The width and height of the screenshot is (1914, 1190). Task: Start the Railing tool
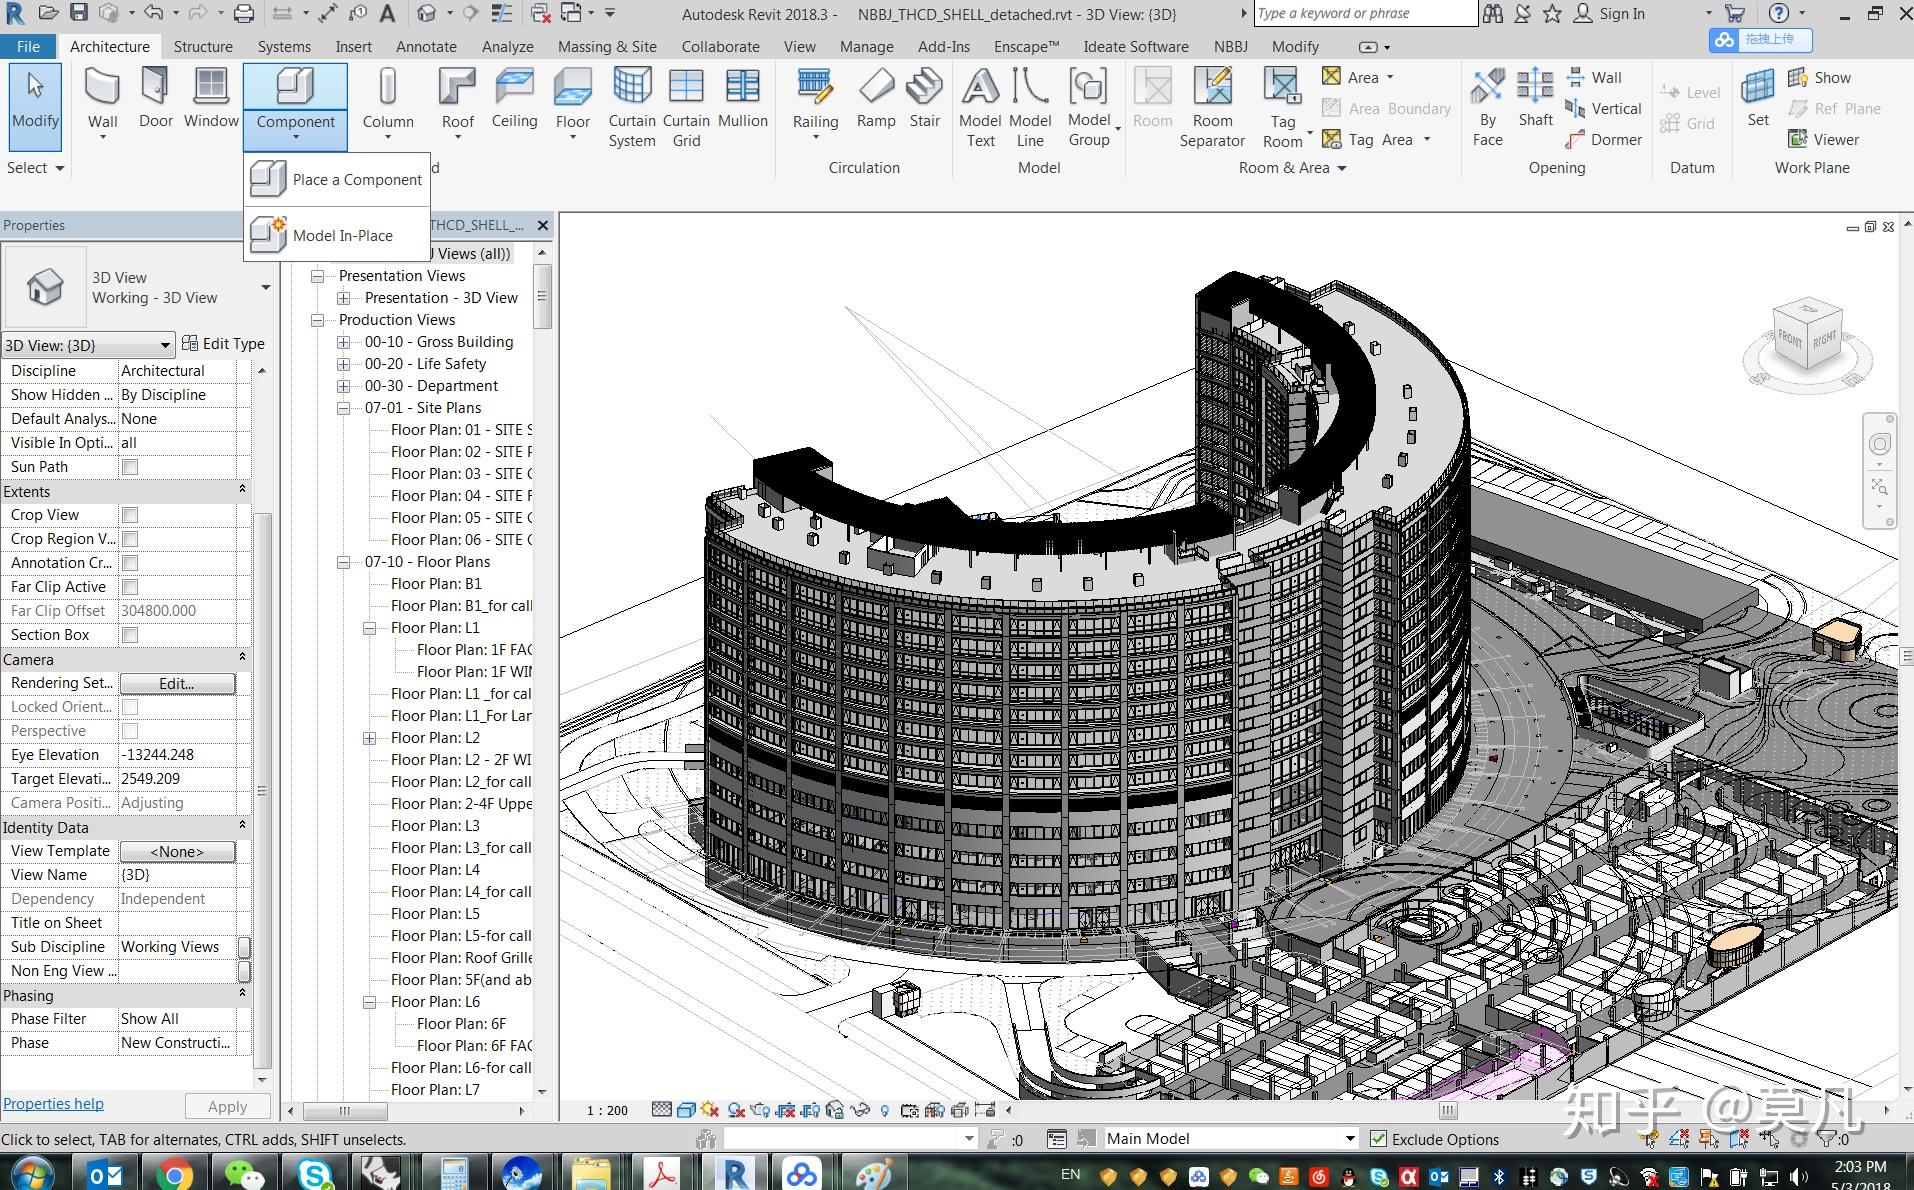tap(816, 100)
